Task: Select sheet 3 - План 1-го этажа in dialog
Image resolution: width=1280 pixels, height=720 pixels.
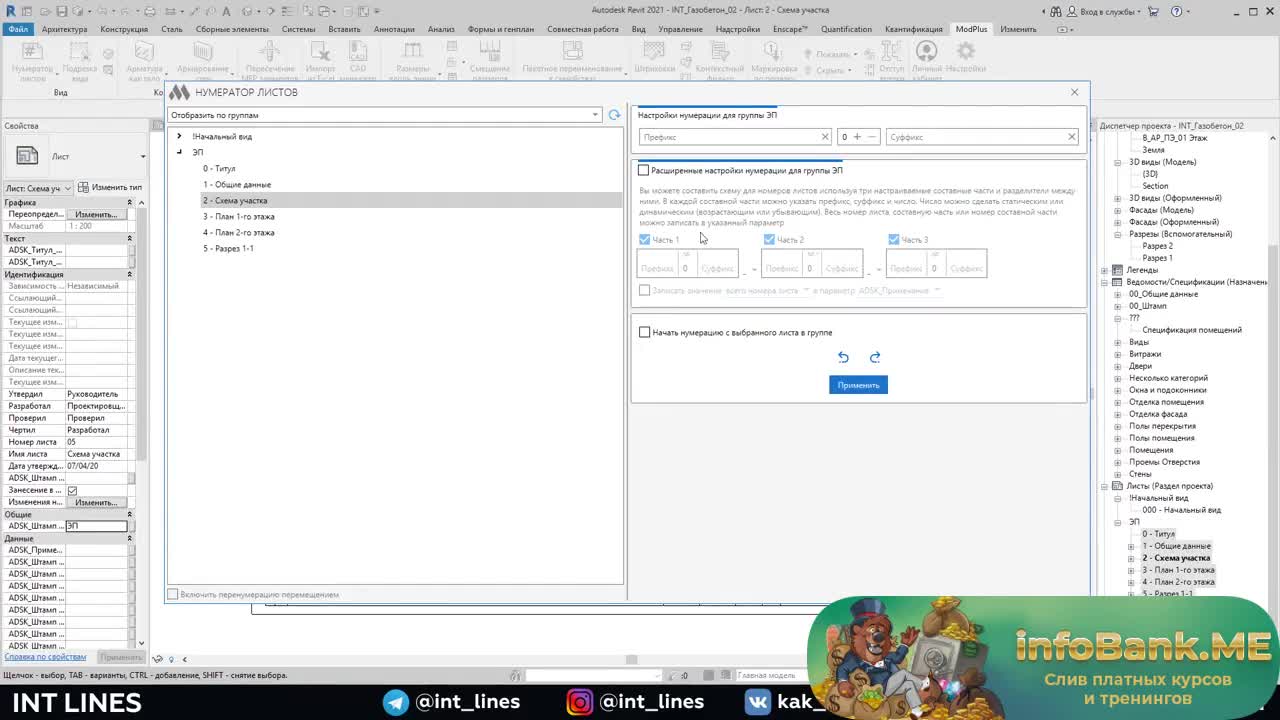Action: coord(239,216)
